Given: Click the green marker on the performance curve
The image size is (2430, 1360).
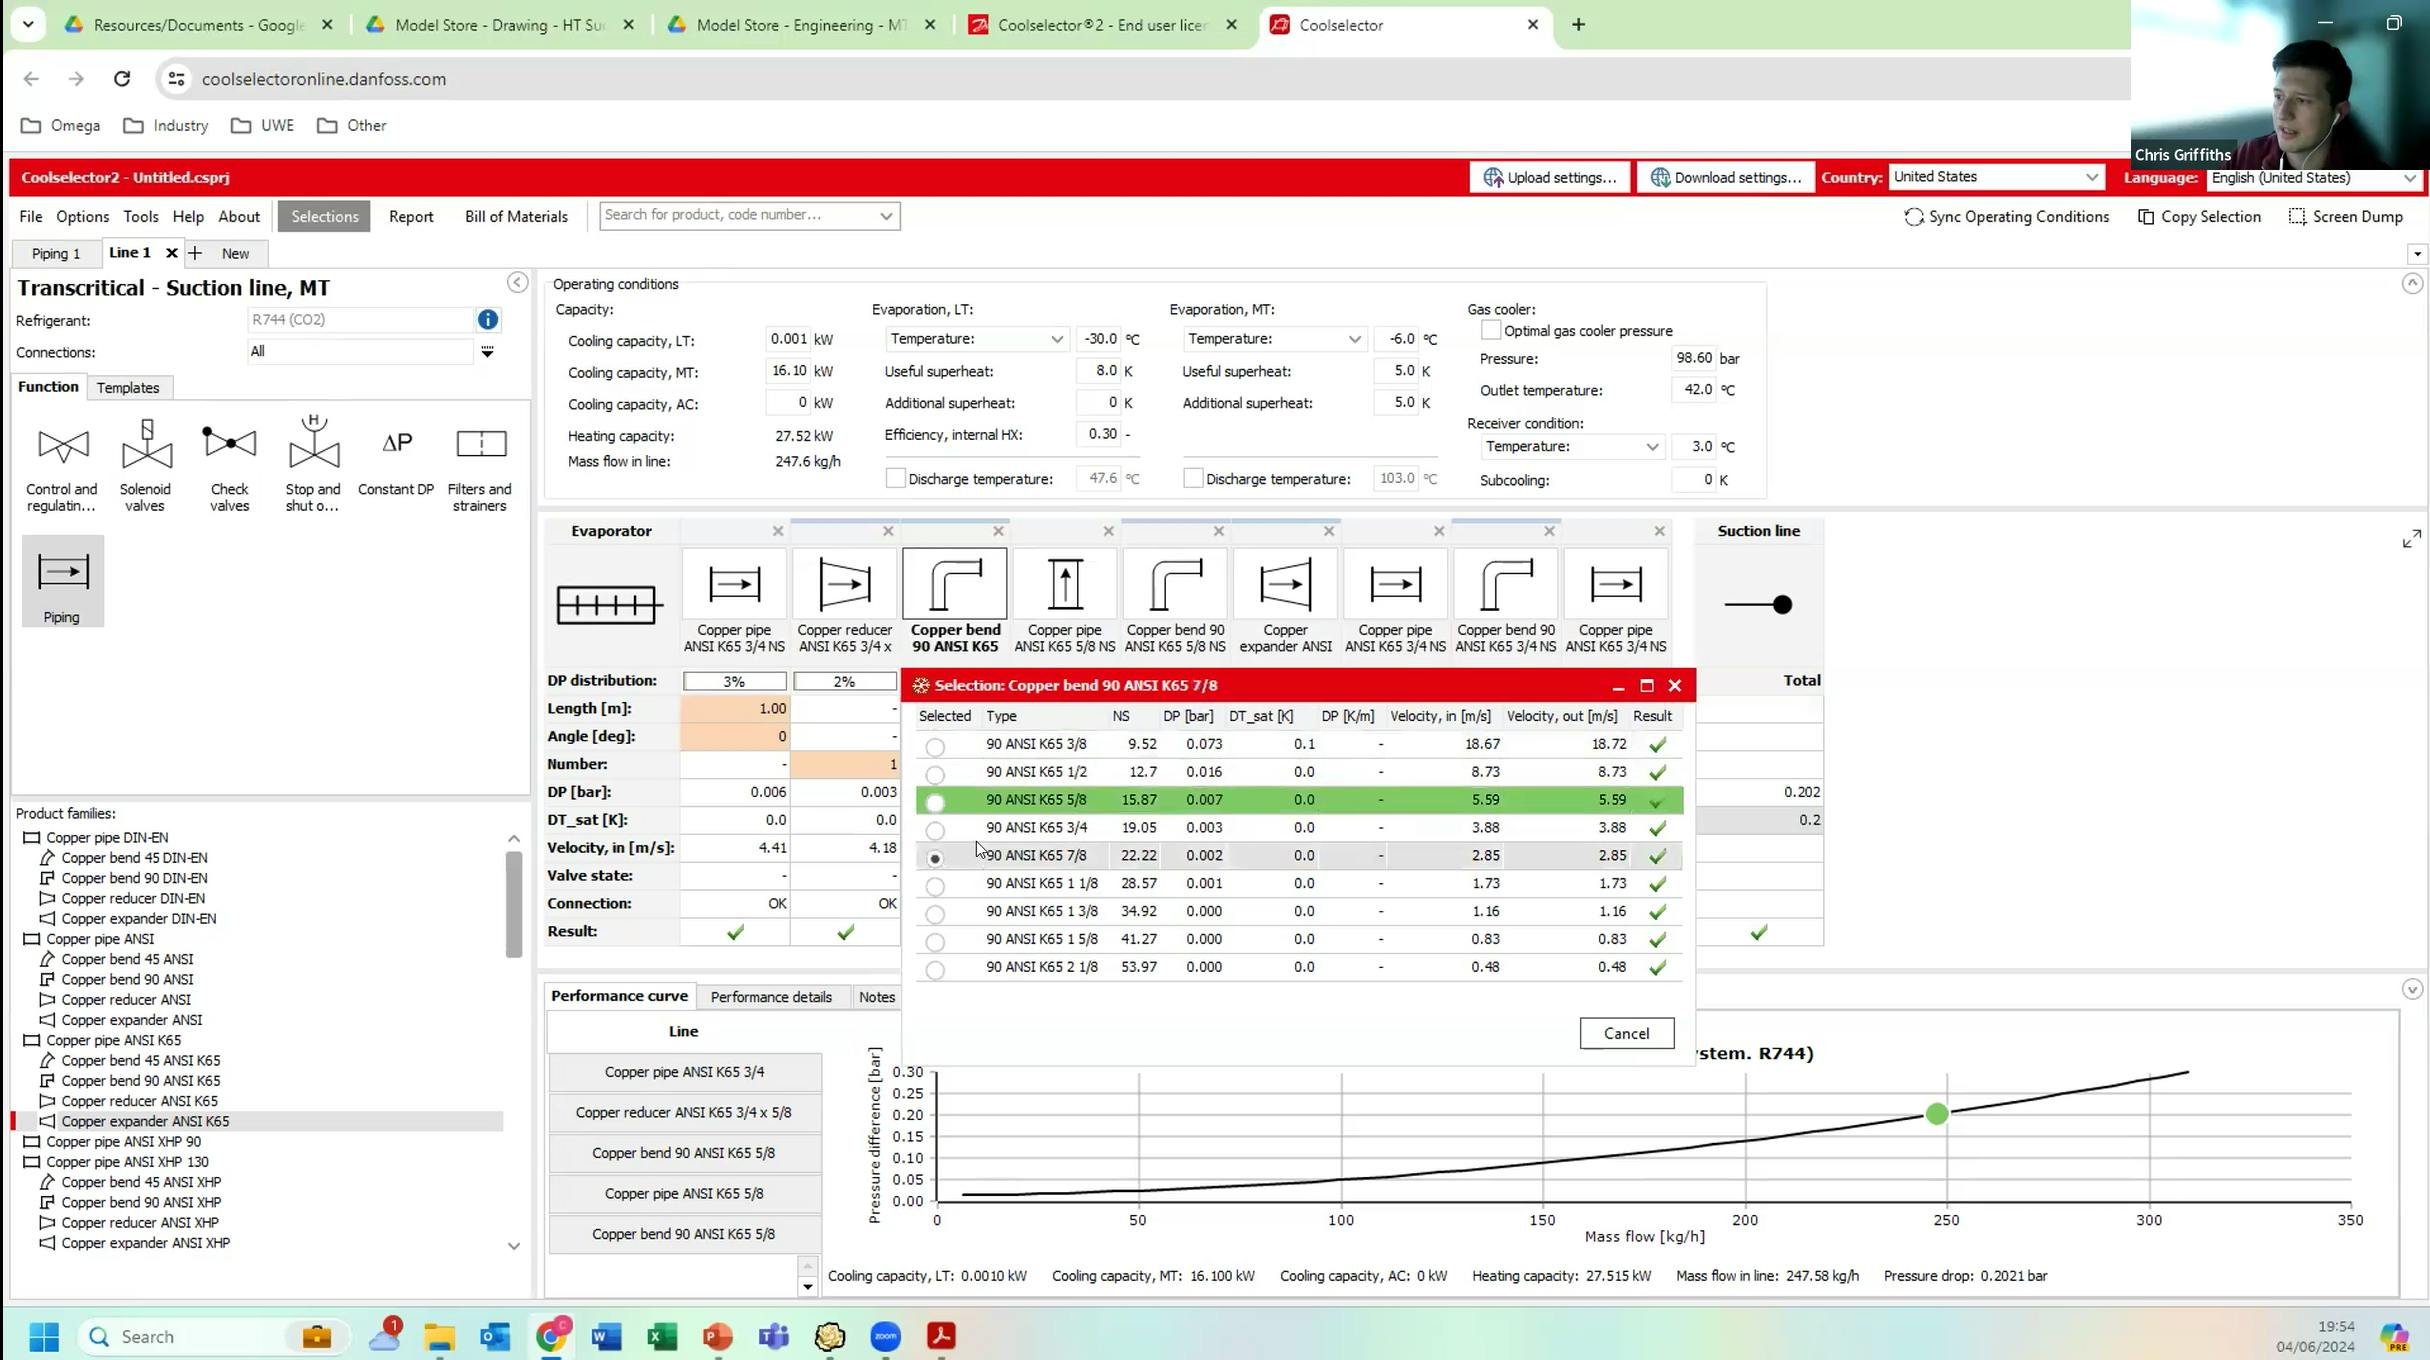Looking at the screenshot, I should pos(1937,1113).
